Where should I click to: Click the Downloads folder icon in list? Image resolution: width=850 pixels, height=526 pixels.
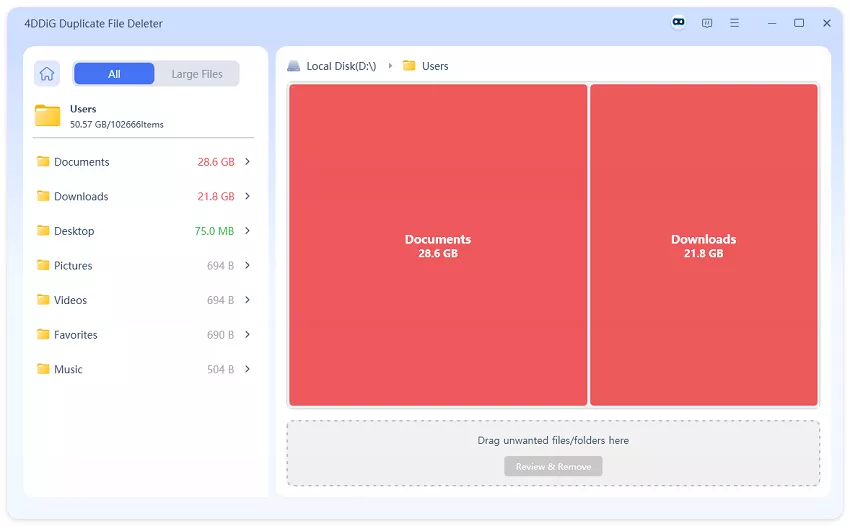(x=43, y=196)
